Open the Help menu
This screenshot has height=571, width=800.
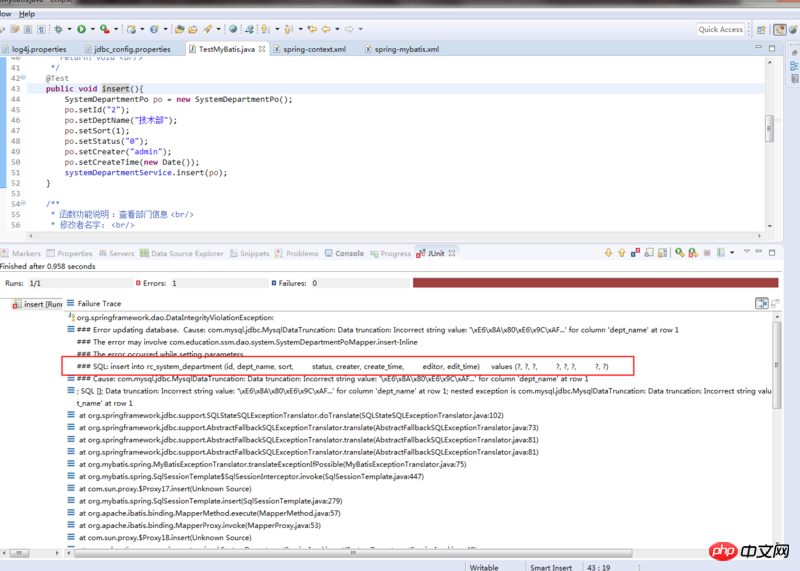pos(27,14)
